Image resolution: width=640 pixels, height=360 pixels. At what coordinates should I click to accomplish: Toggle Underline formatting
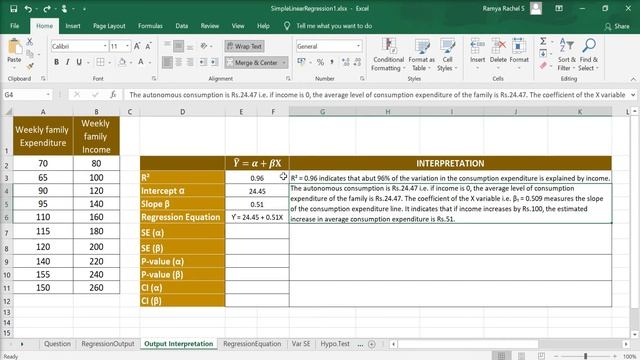[x=79, y=62]
